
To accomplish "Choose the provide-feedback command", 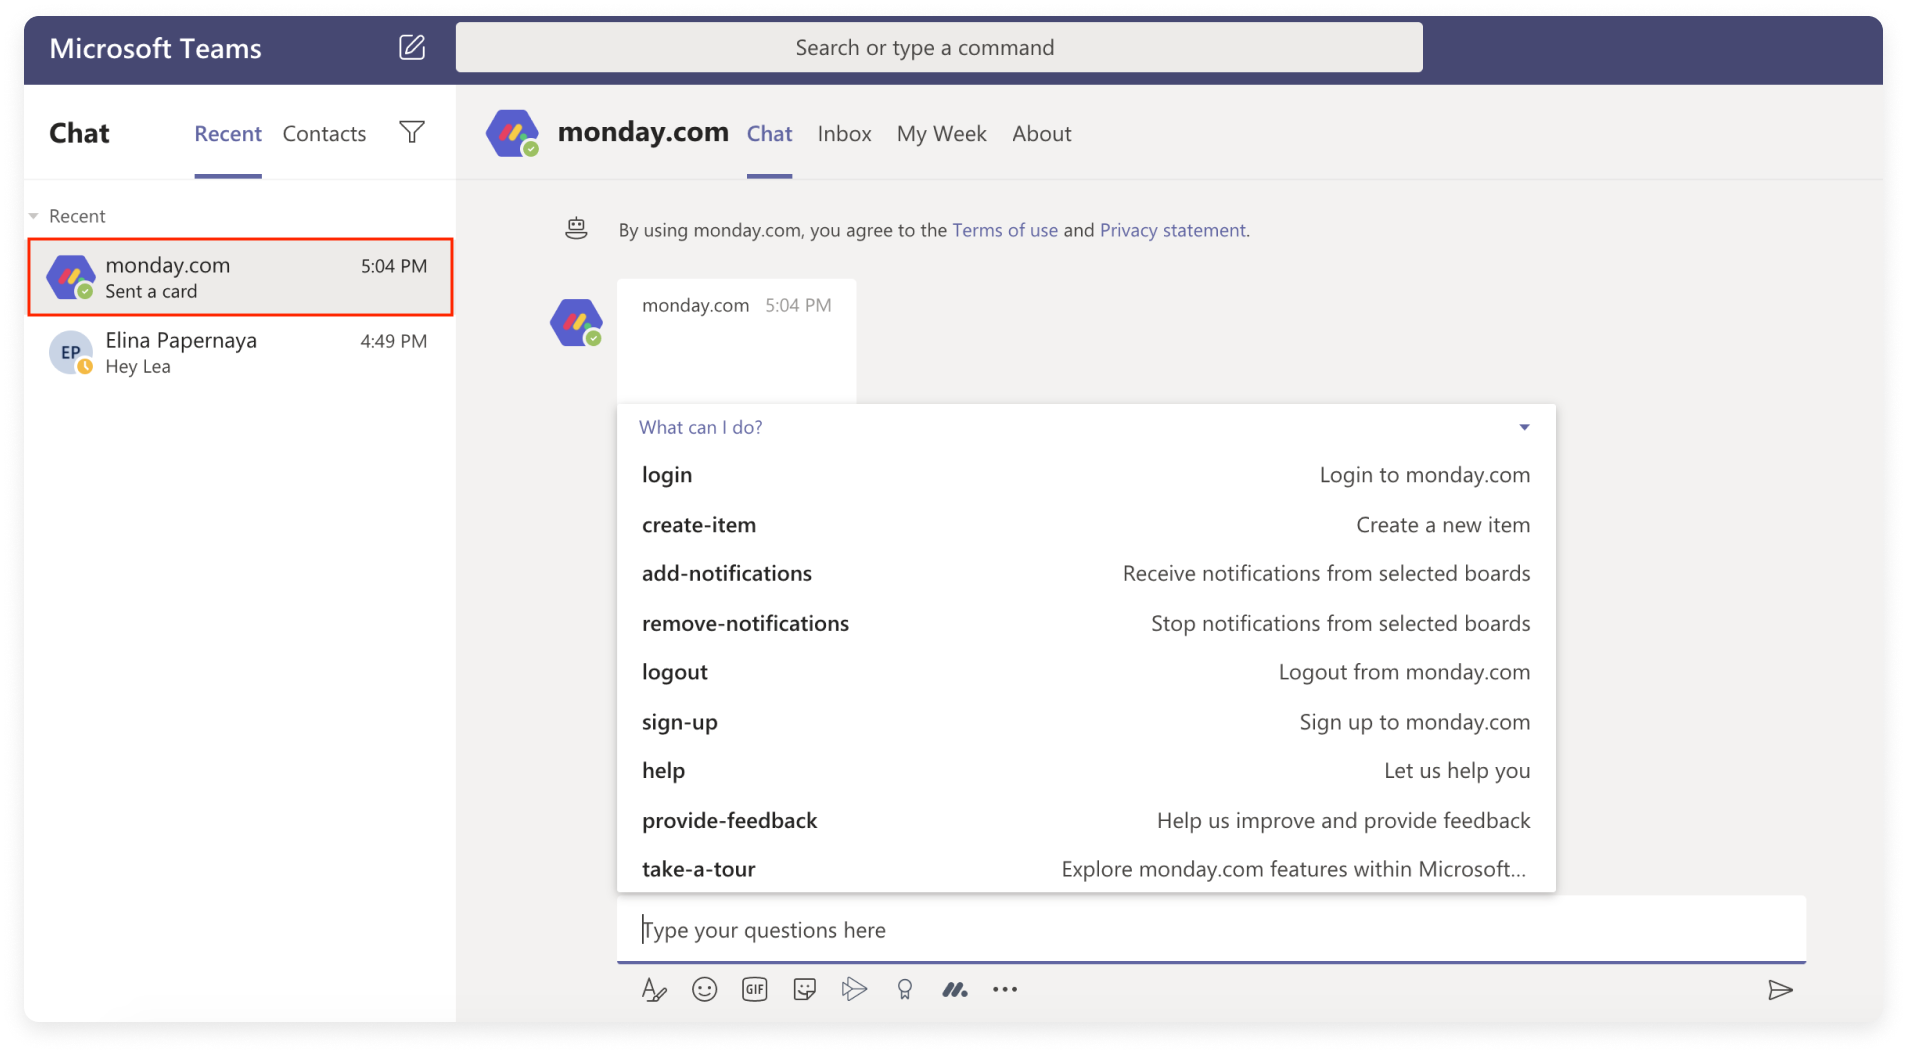I will (1086, 820).
